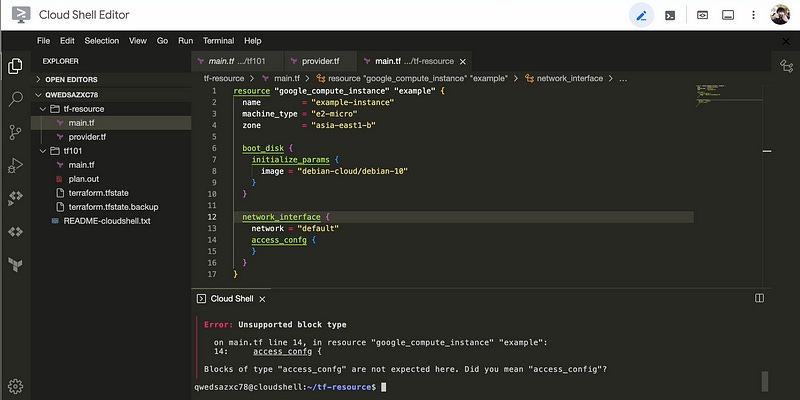Open the Terminal menu
Screen dimensions: 800x400
click(x=218, y=41)
